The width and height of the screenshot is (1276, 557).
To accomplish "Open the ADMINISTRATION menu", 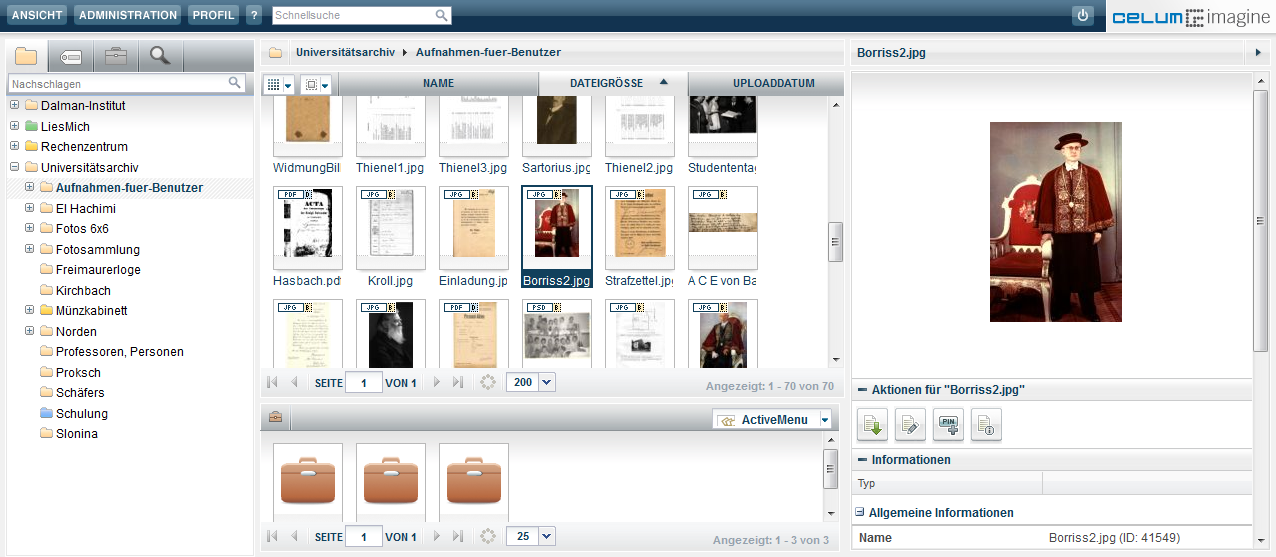I will pyautogui.click(x=127, y=15).
